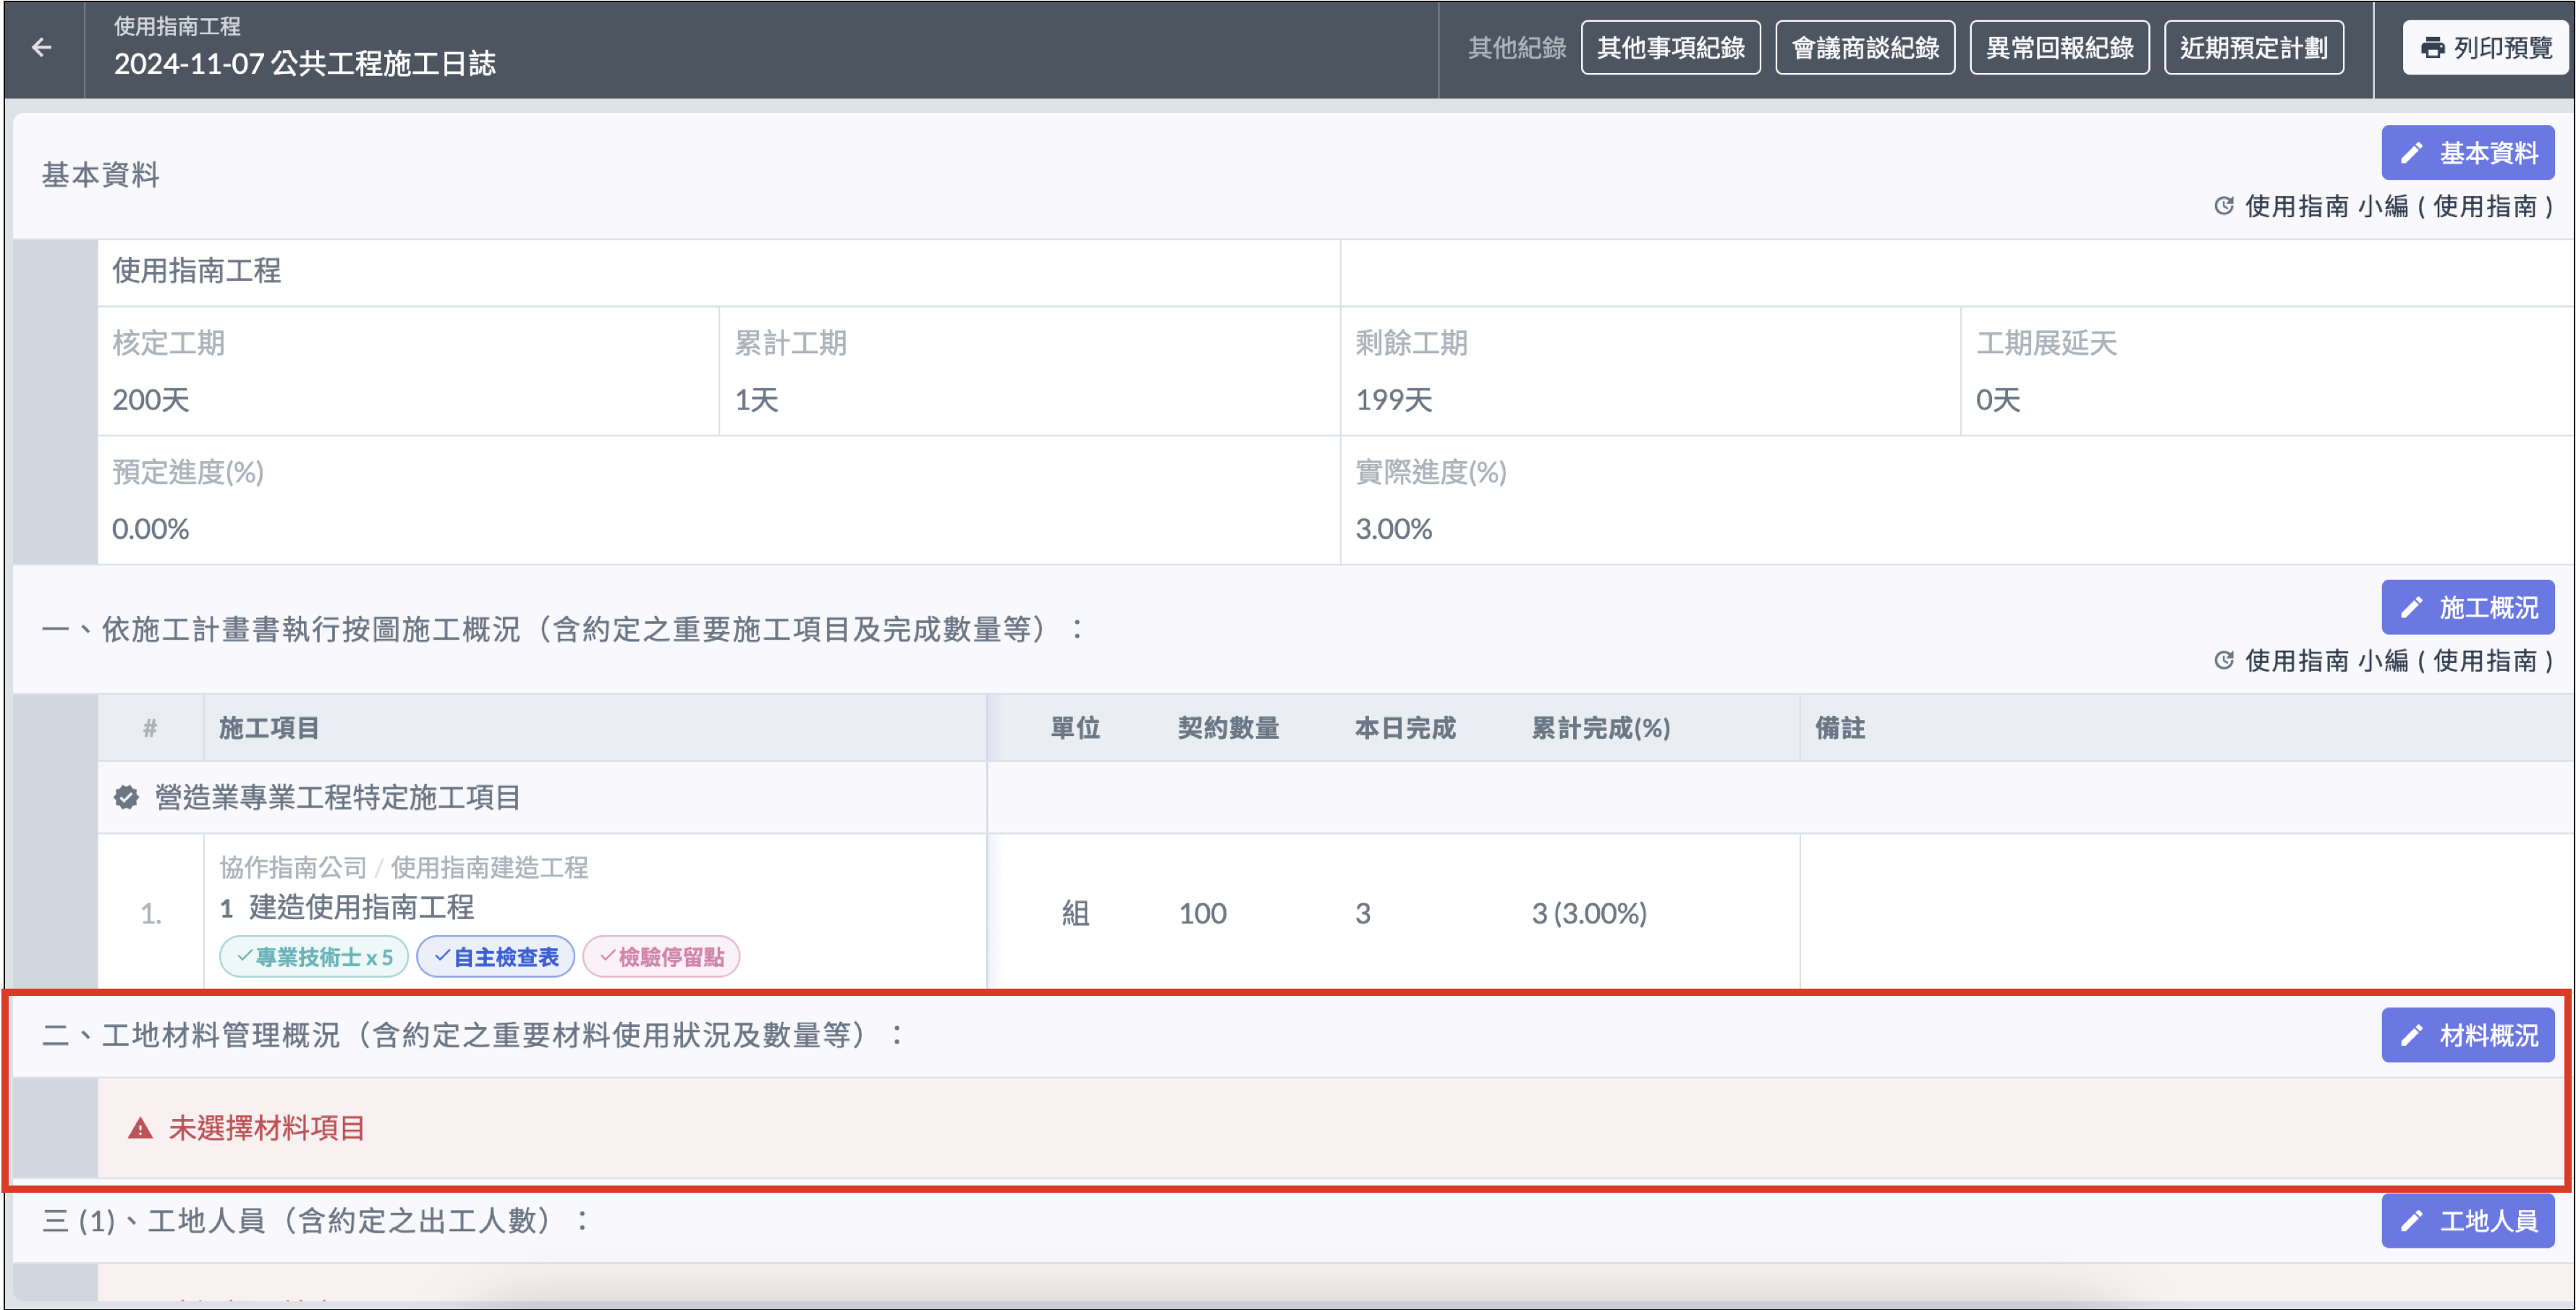Image resolution: width=2576 pixels, height=1310 pixels.
Task: Toggle the 專業技術士 x 5 tag
Action: click(x=314, y=957)
